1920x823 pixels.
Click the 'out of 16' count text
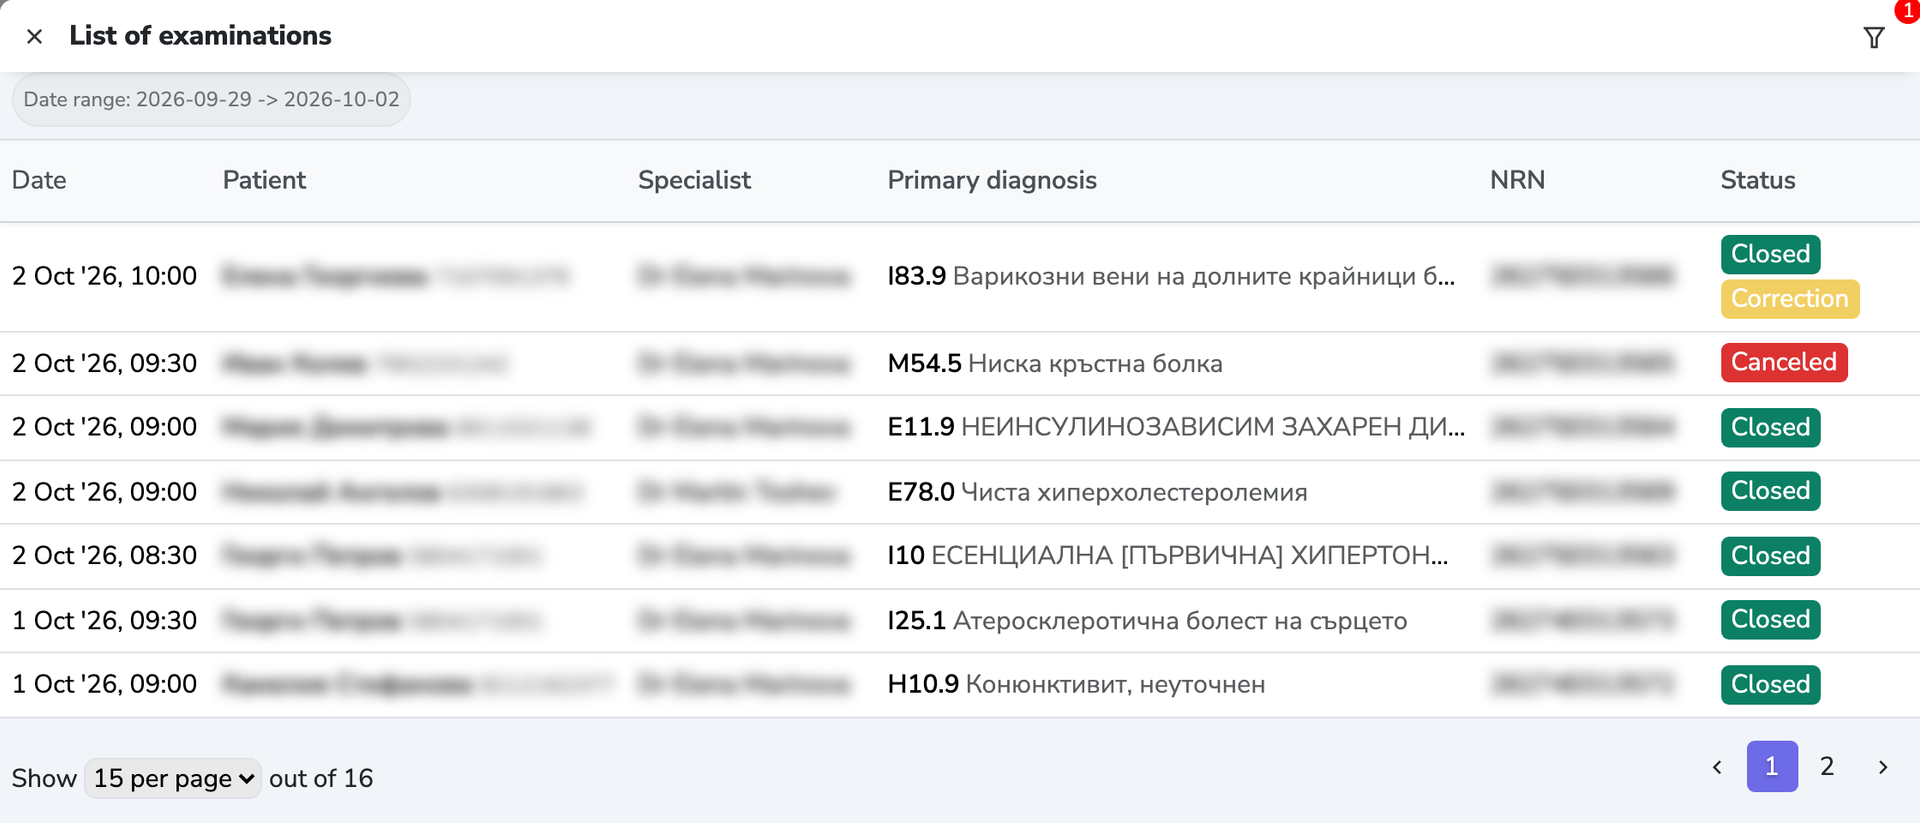[321, 778]
